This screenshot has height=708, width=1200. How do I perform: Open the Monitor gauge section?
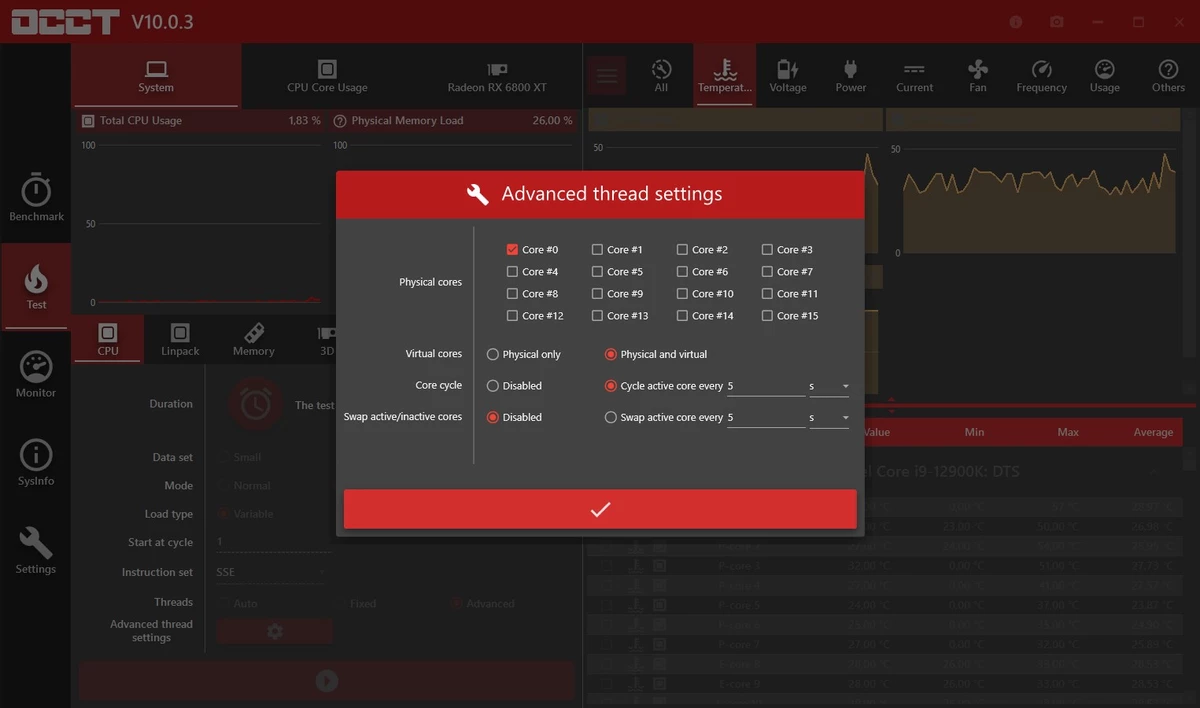pyautogui.click(x=36, y=374)
